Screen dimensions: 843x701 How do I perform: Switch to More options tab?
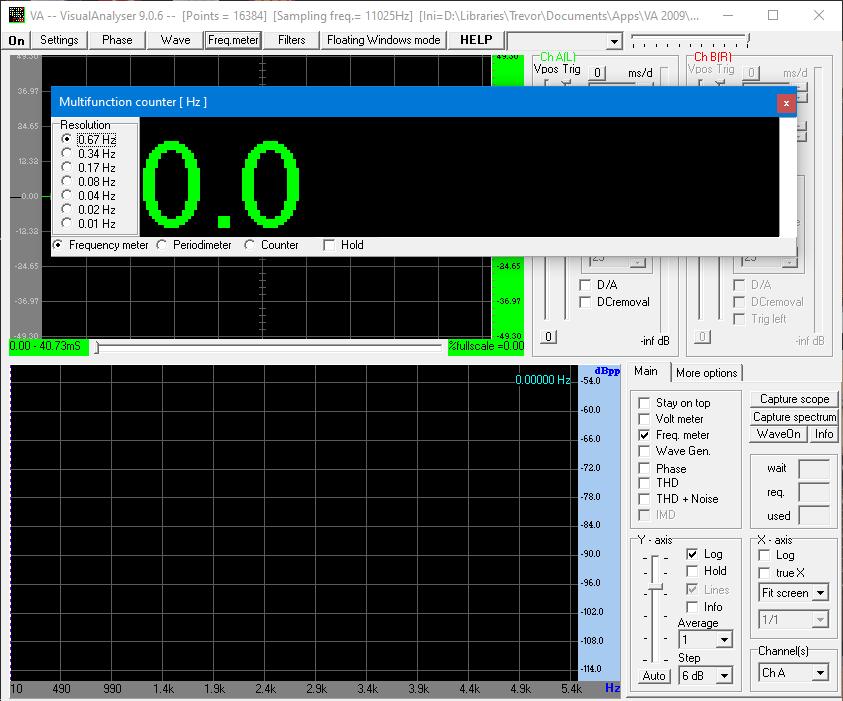point(706,373)
